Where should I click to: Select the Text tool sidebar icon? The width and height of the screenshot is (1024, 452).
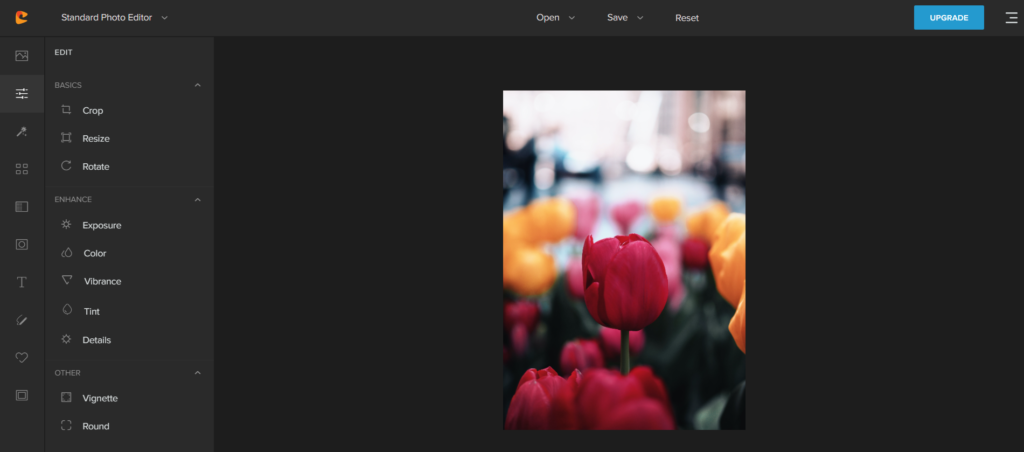pos(22,282)
